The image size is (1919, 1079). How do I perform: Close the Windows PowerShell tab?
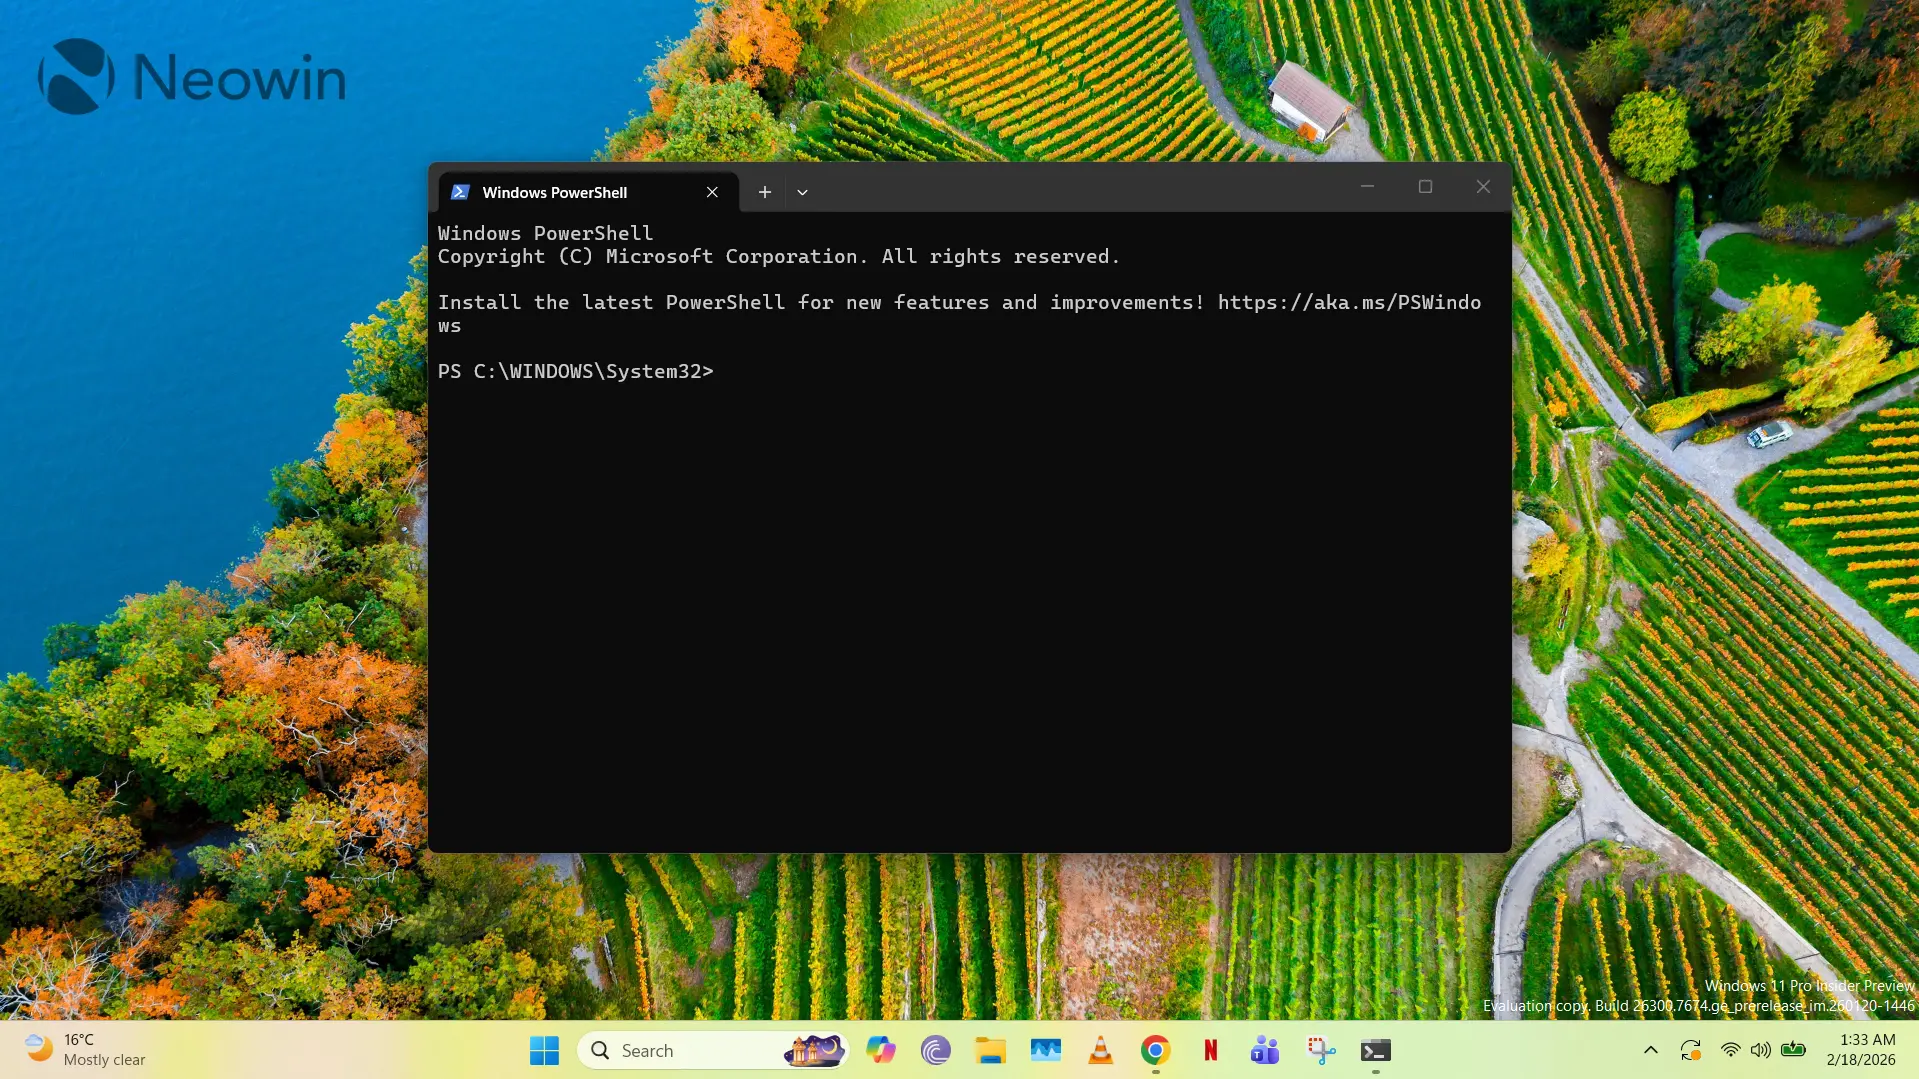712,192
